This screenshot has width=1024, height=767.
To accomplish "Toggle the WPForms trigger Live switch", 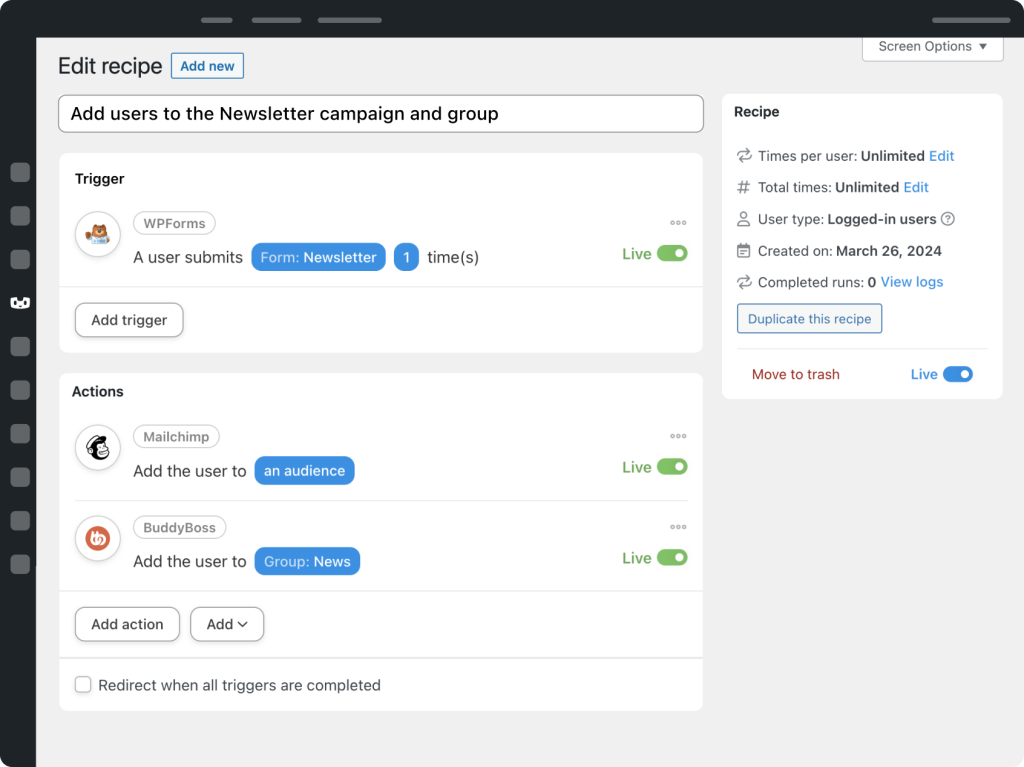I will (672, 254).
